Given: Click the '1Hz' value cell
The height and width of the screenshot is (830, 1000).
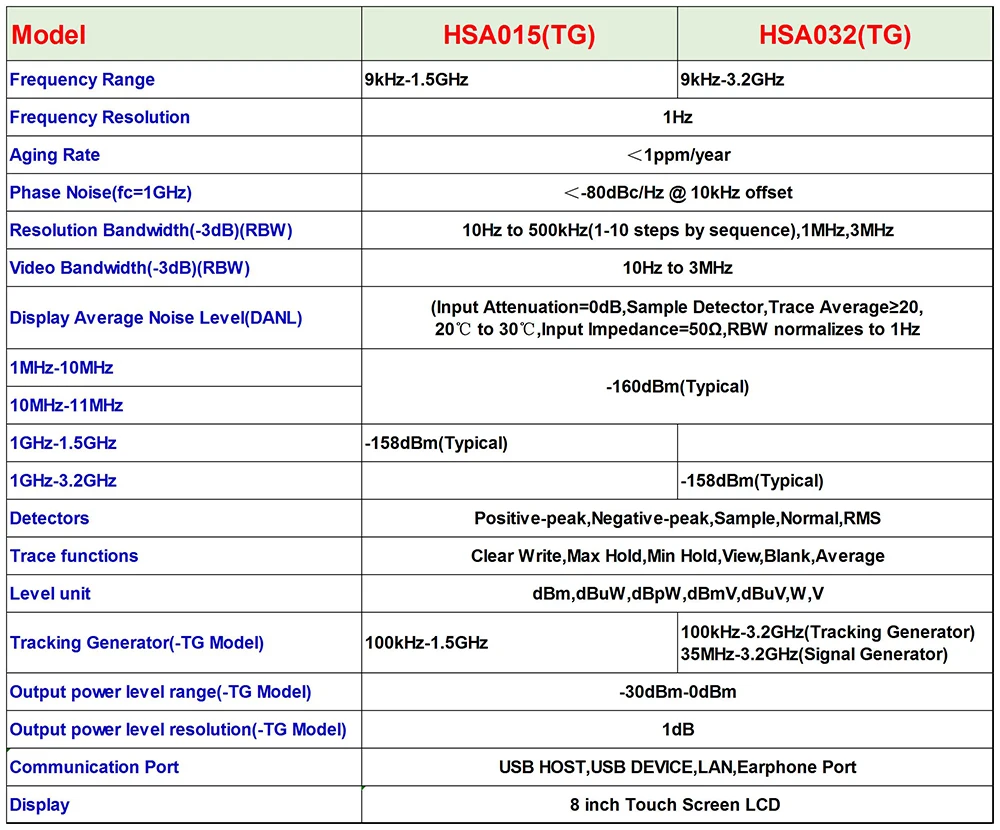Looking at the screenshot, I should coord(677,117).
